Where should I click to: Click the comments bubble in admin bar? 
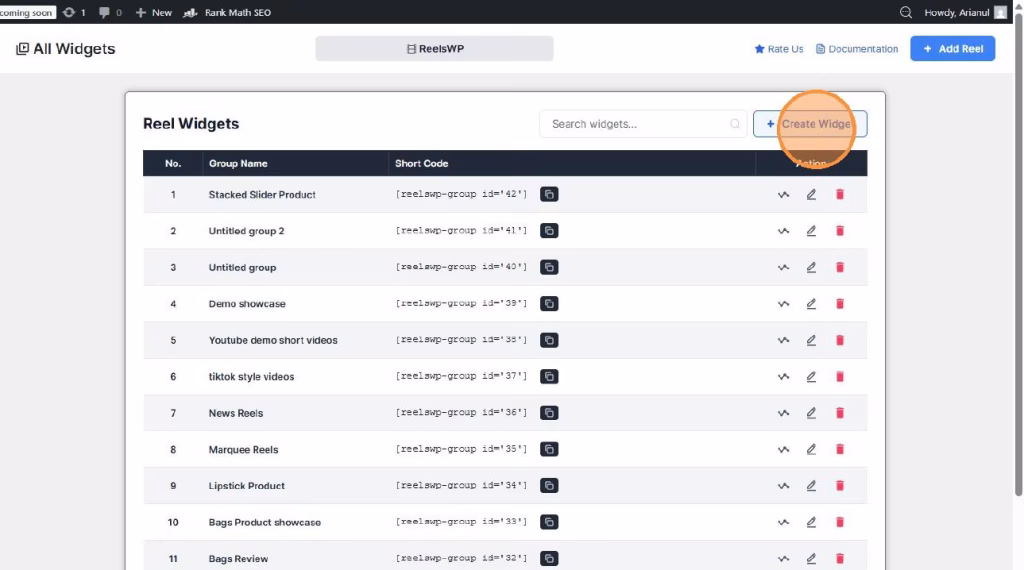coord(109,12)
